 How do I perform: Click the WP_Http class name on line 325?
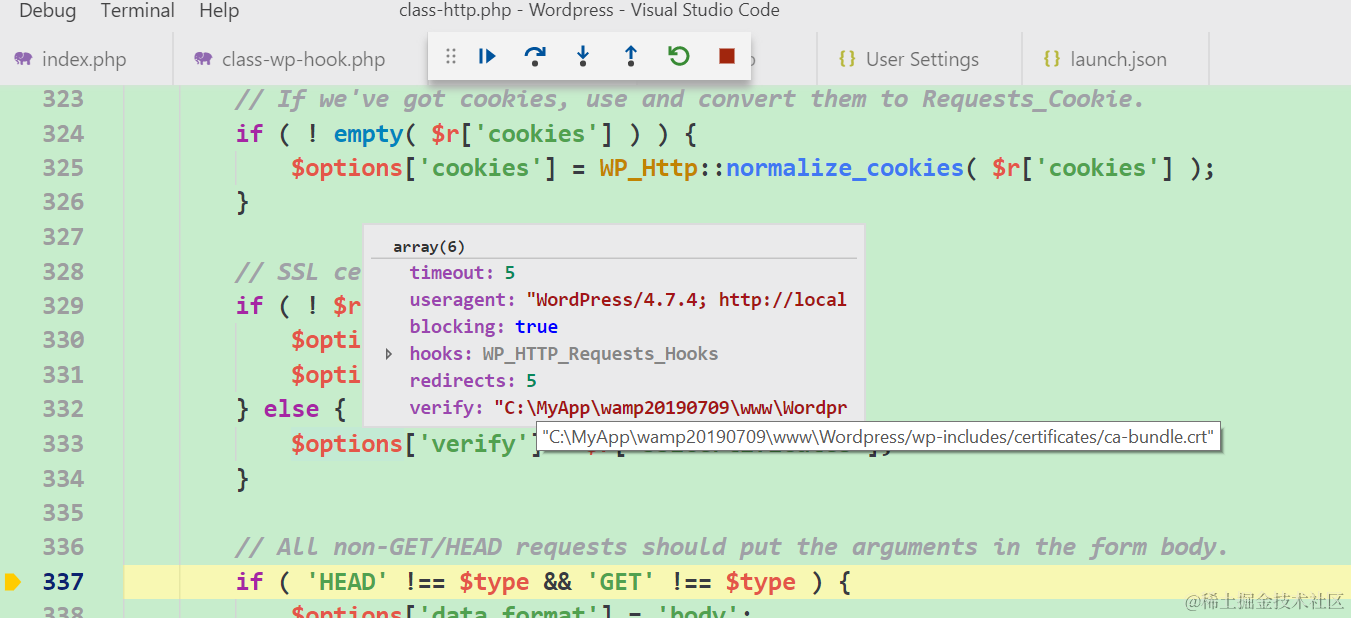click(648, 168)
